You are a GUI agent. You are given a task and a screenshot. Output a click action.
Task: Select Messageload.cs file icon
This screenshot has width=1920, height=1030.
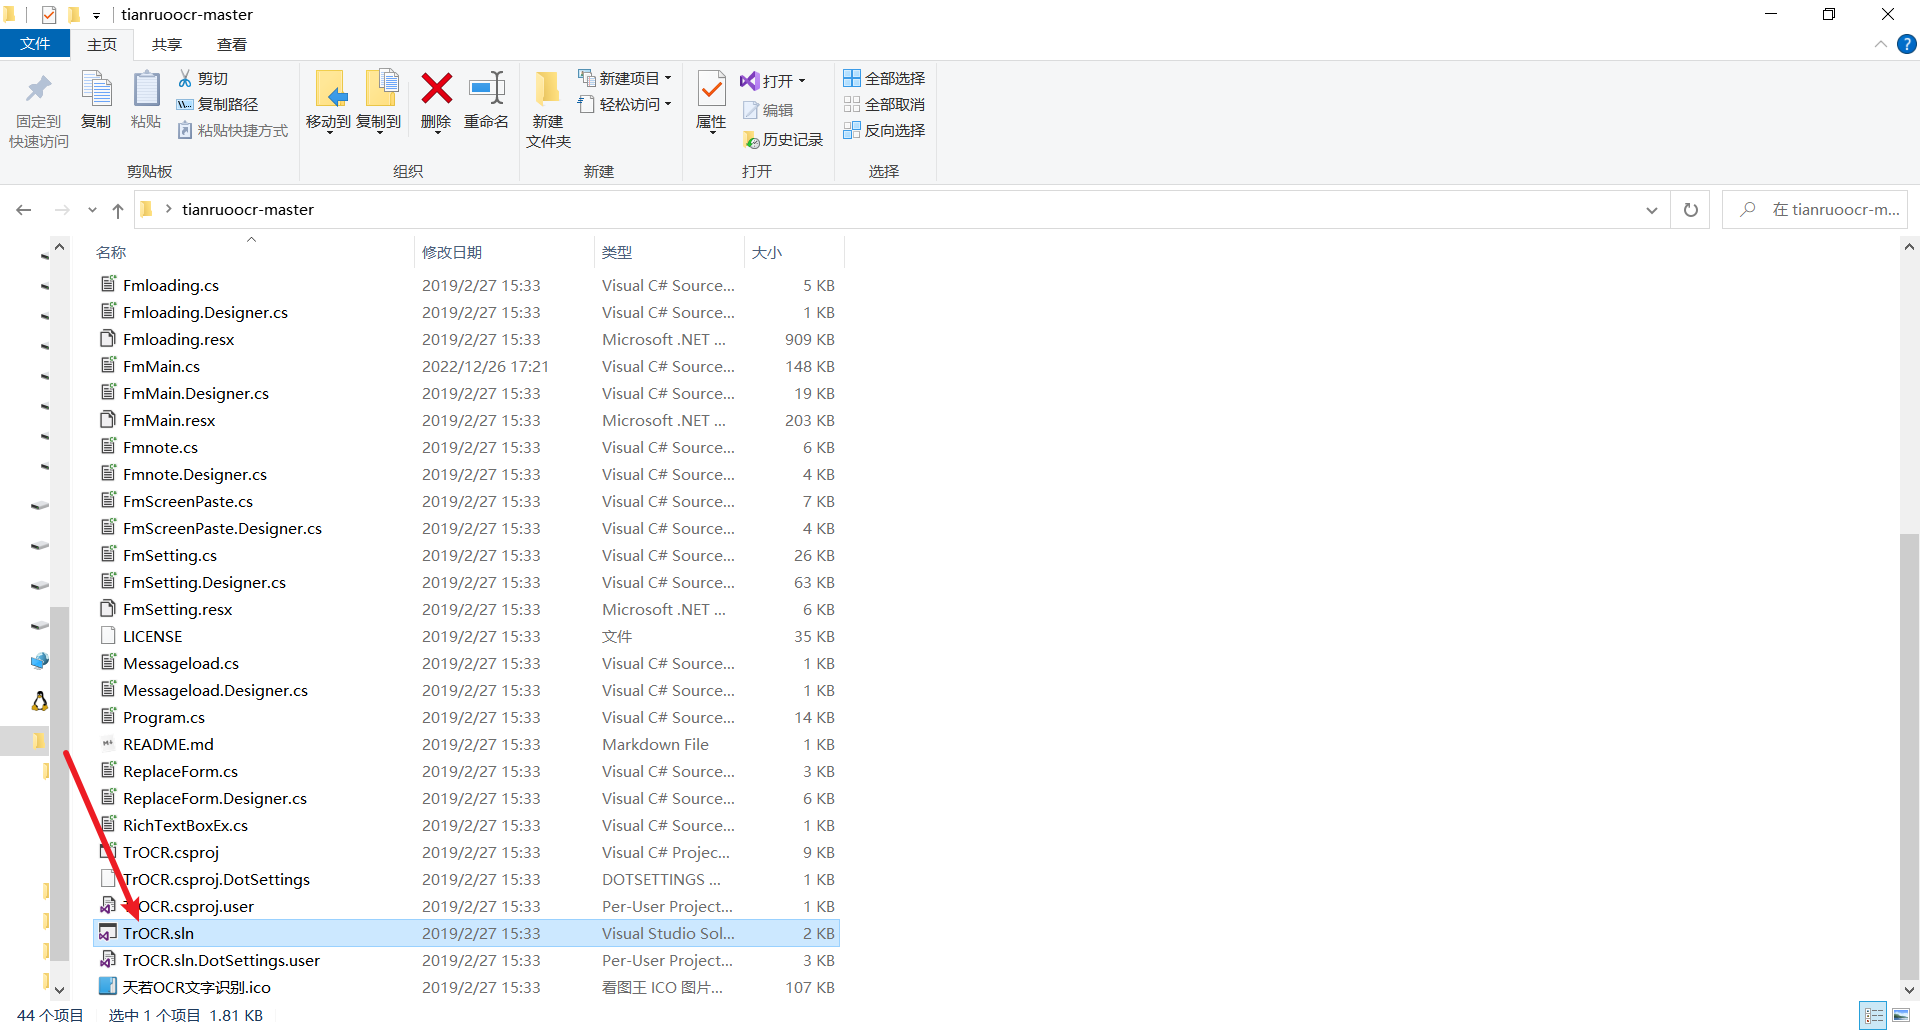tap(108, 663)
